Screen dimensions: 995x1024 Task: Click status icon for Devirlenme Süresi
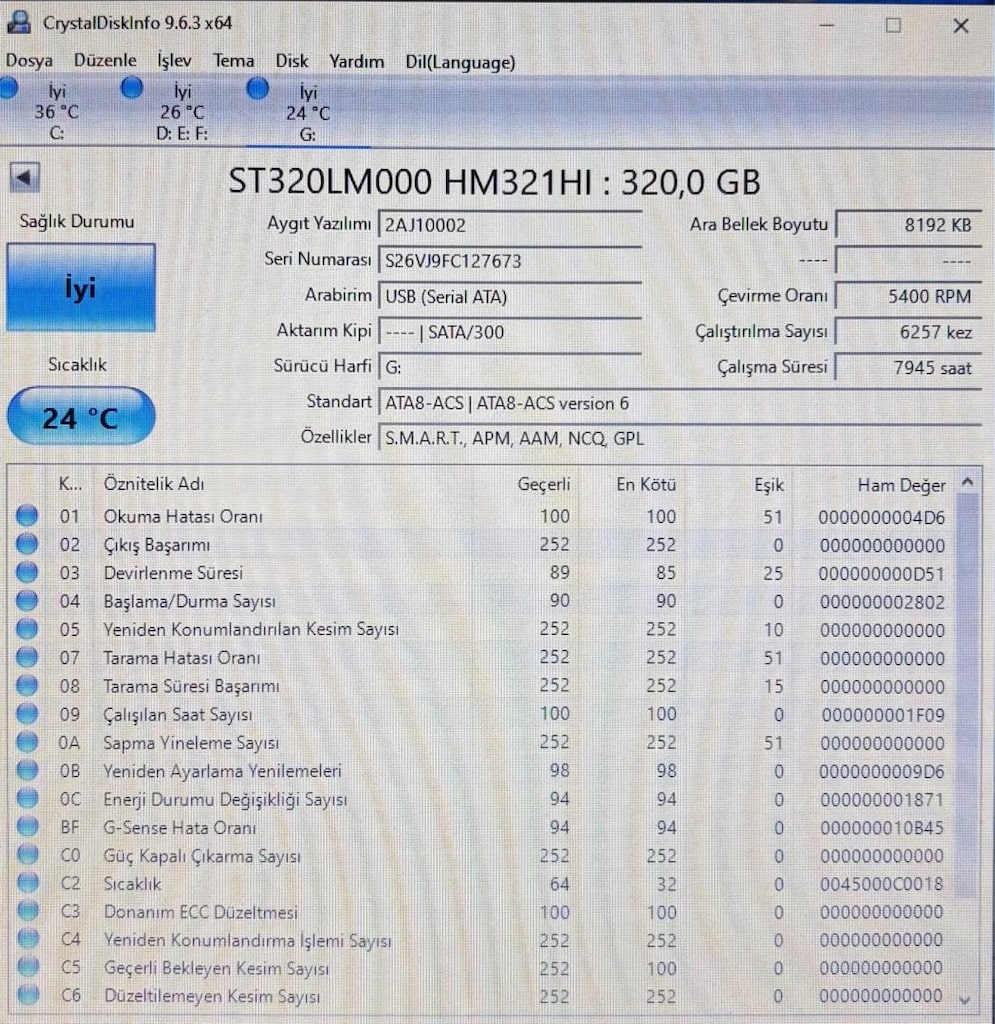(27, 573)
